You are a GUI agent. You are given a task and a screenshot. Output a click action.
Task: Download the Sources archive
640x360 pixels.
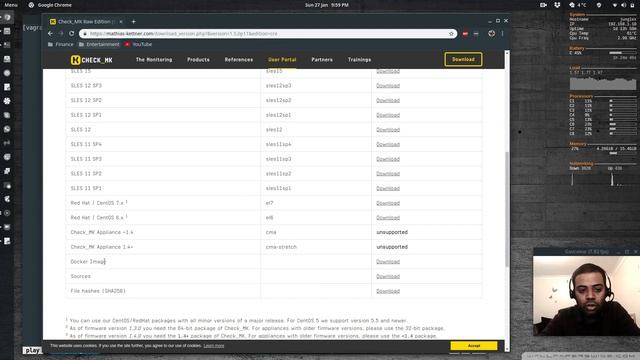pyautogui.click(x=388, y=276)
